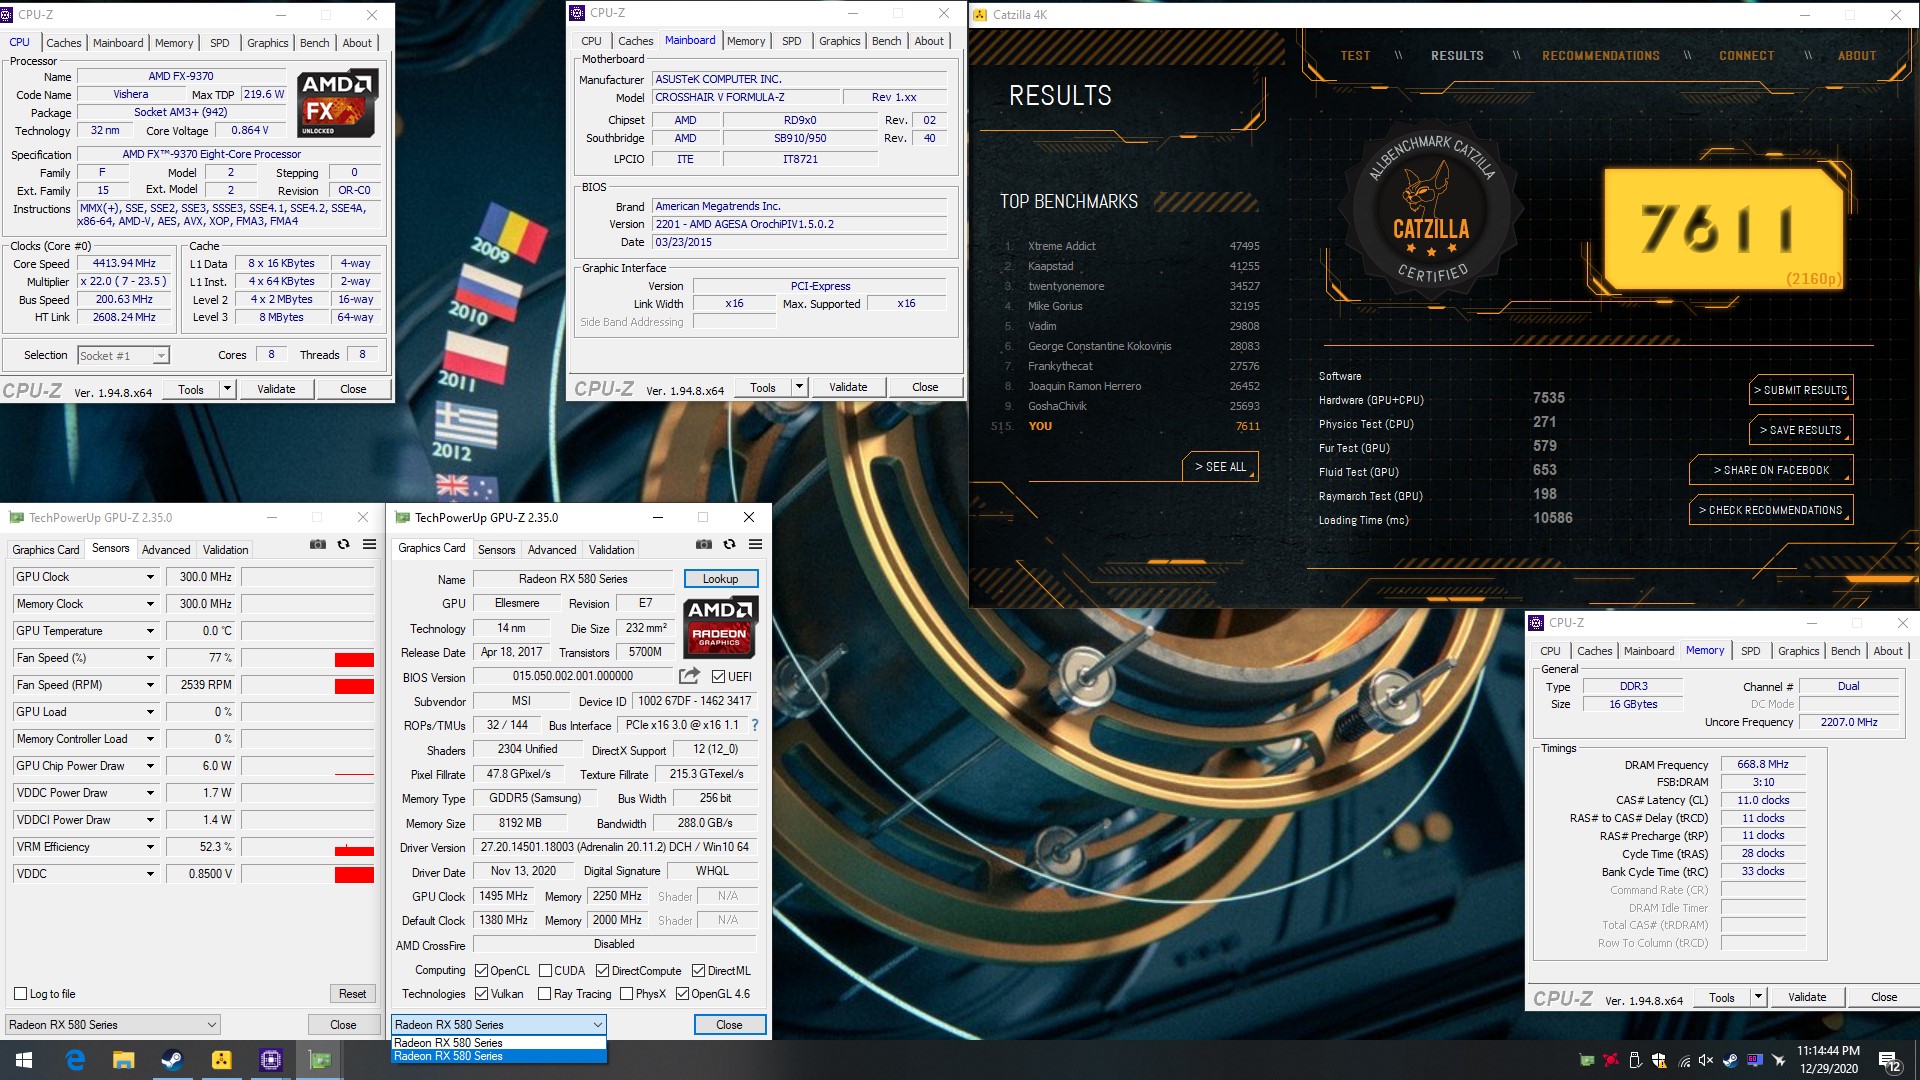Image resolution: width=1920 pixels, height=1080 pixels.
Task: Click muted volume speaker tray icon
Action: (1707, 1060)
